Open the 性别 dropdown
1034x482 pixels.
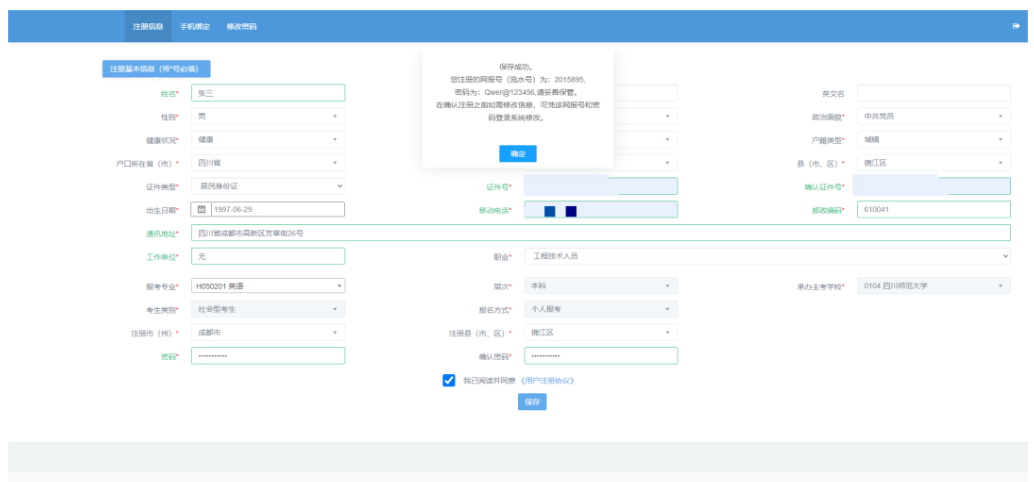[x=267, y=116]
